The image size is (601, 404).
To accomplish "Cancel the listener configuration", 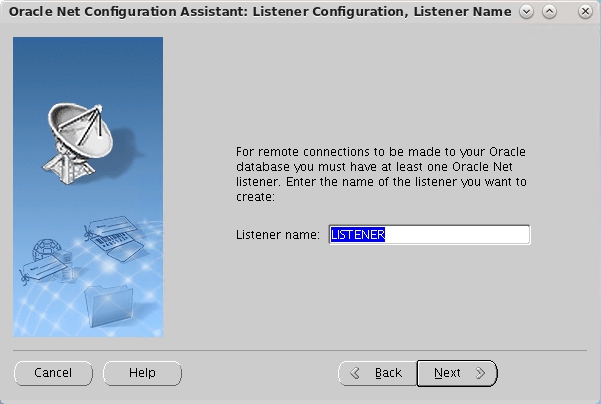I will click(x=53, y=373).
